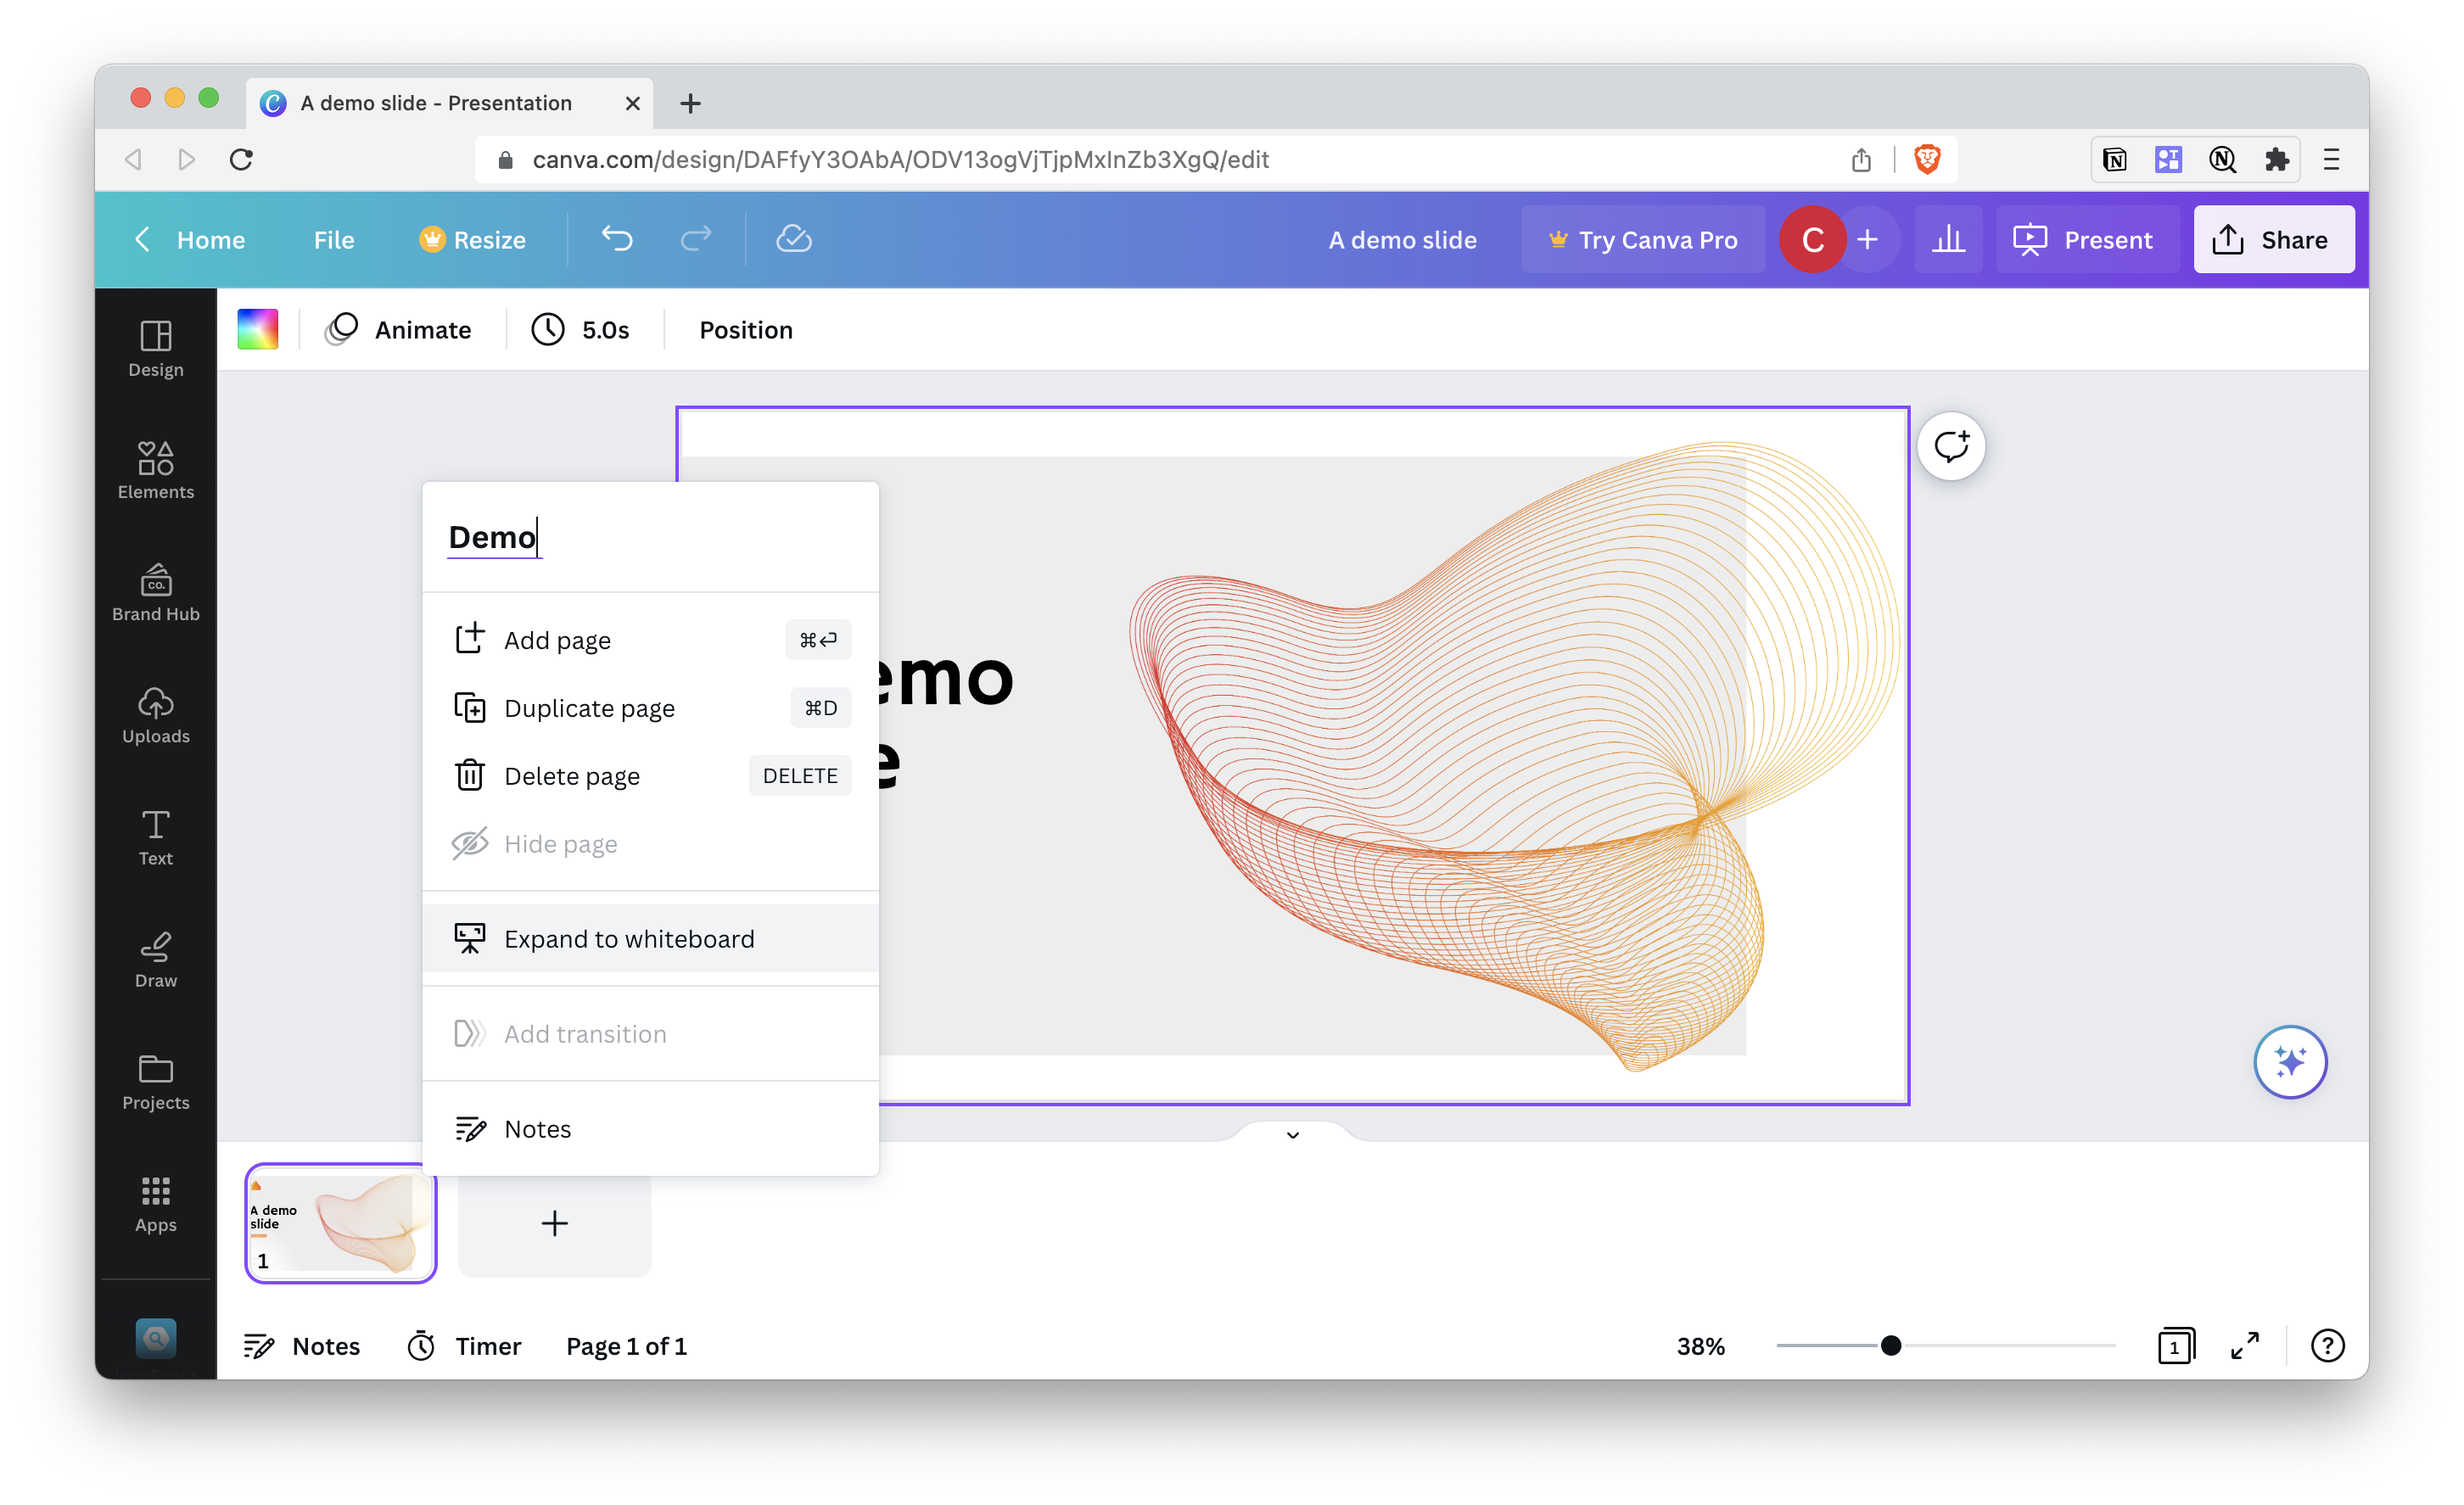The height and width of the screenshot is (1505, 2464).
Task: Select Expand to whiteboard
Action: [x=651, y=938]
